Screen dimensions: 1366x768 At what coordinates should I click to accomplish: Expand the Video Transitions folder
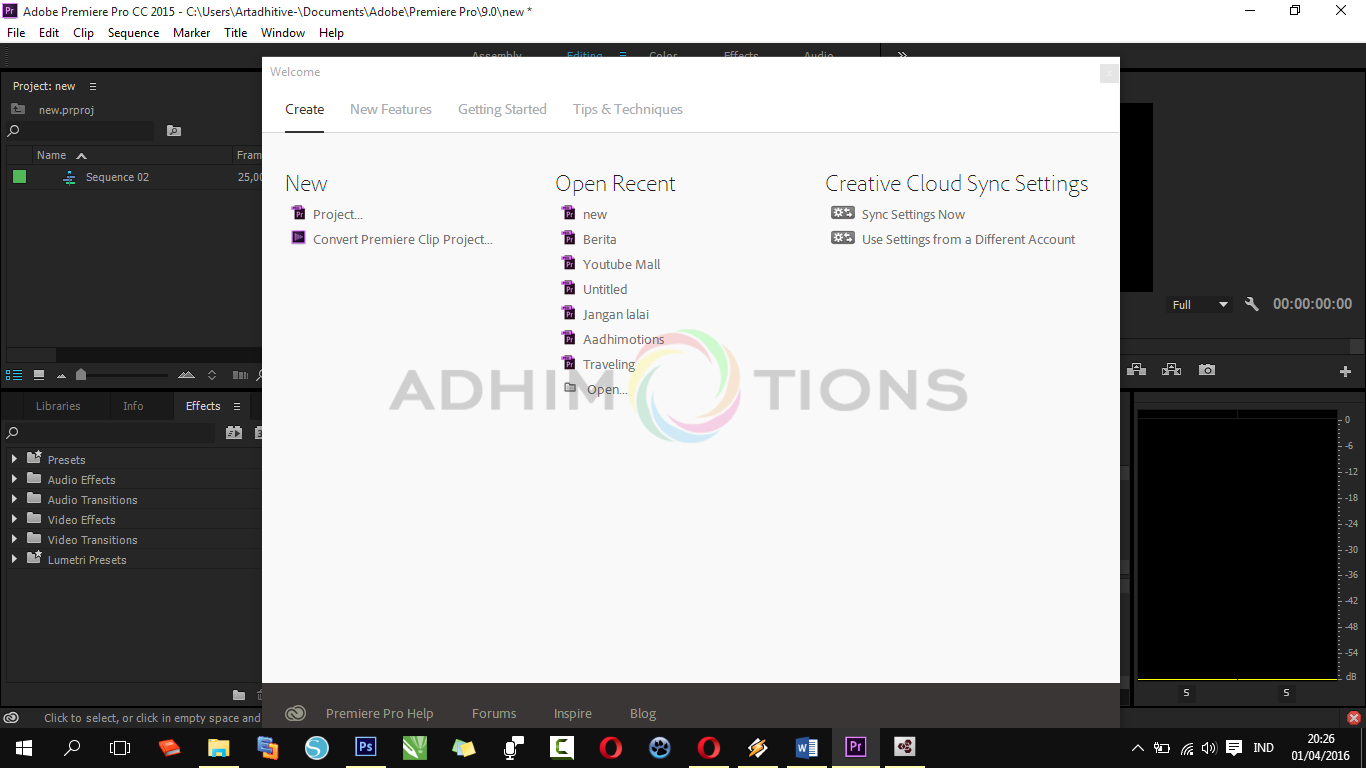coord(14,539)
